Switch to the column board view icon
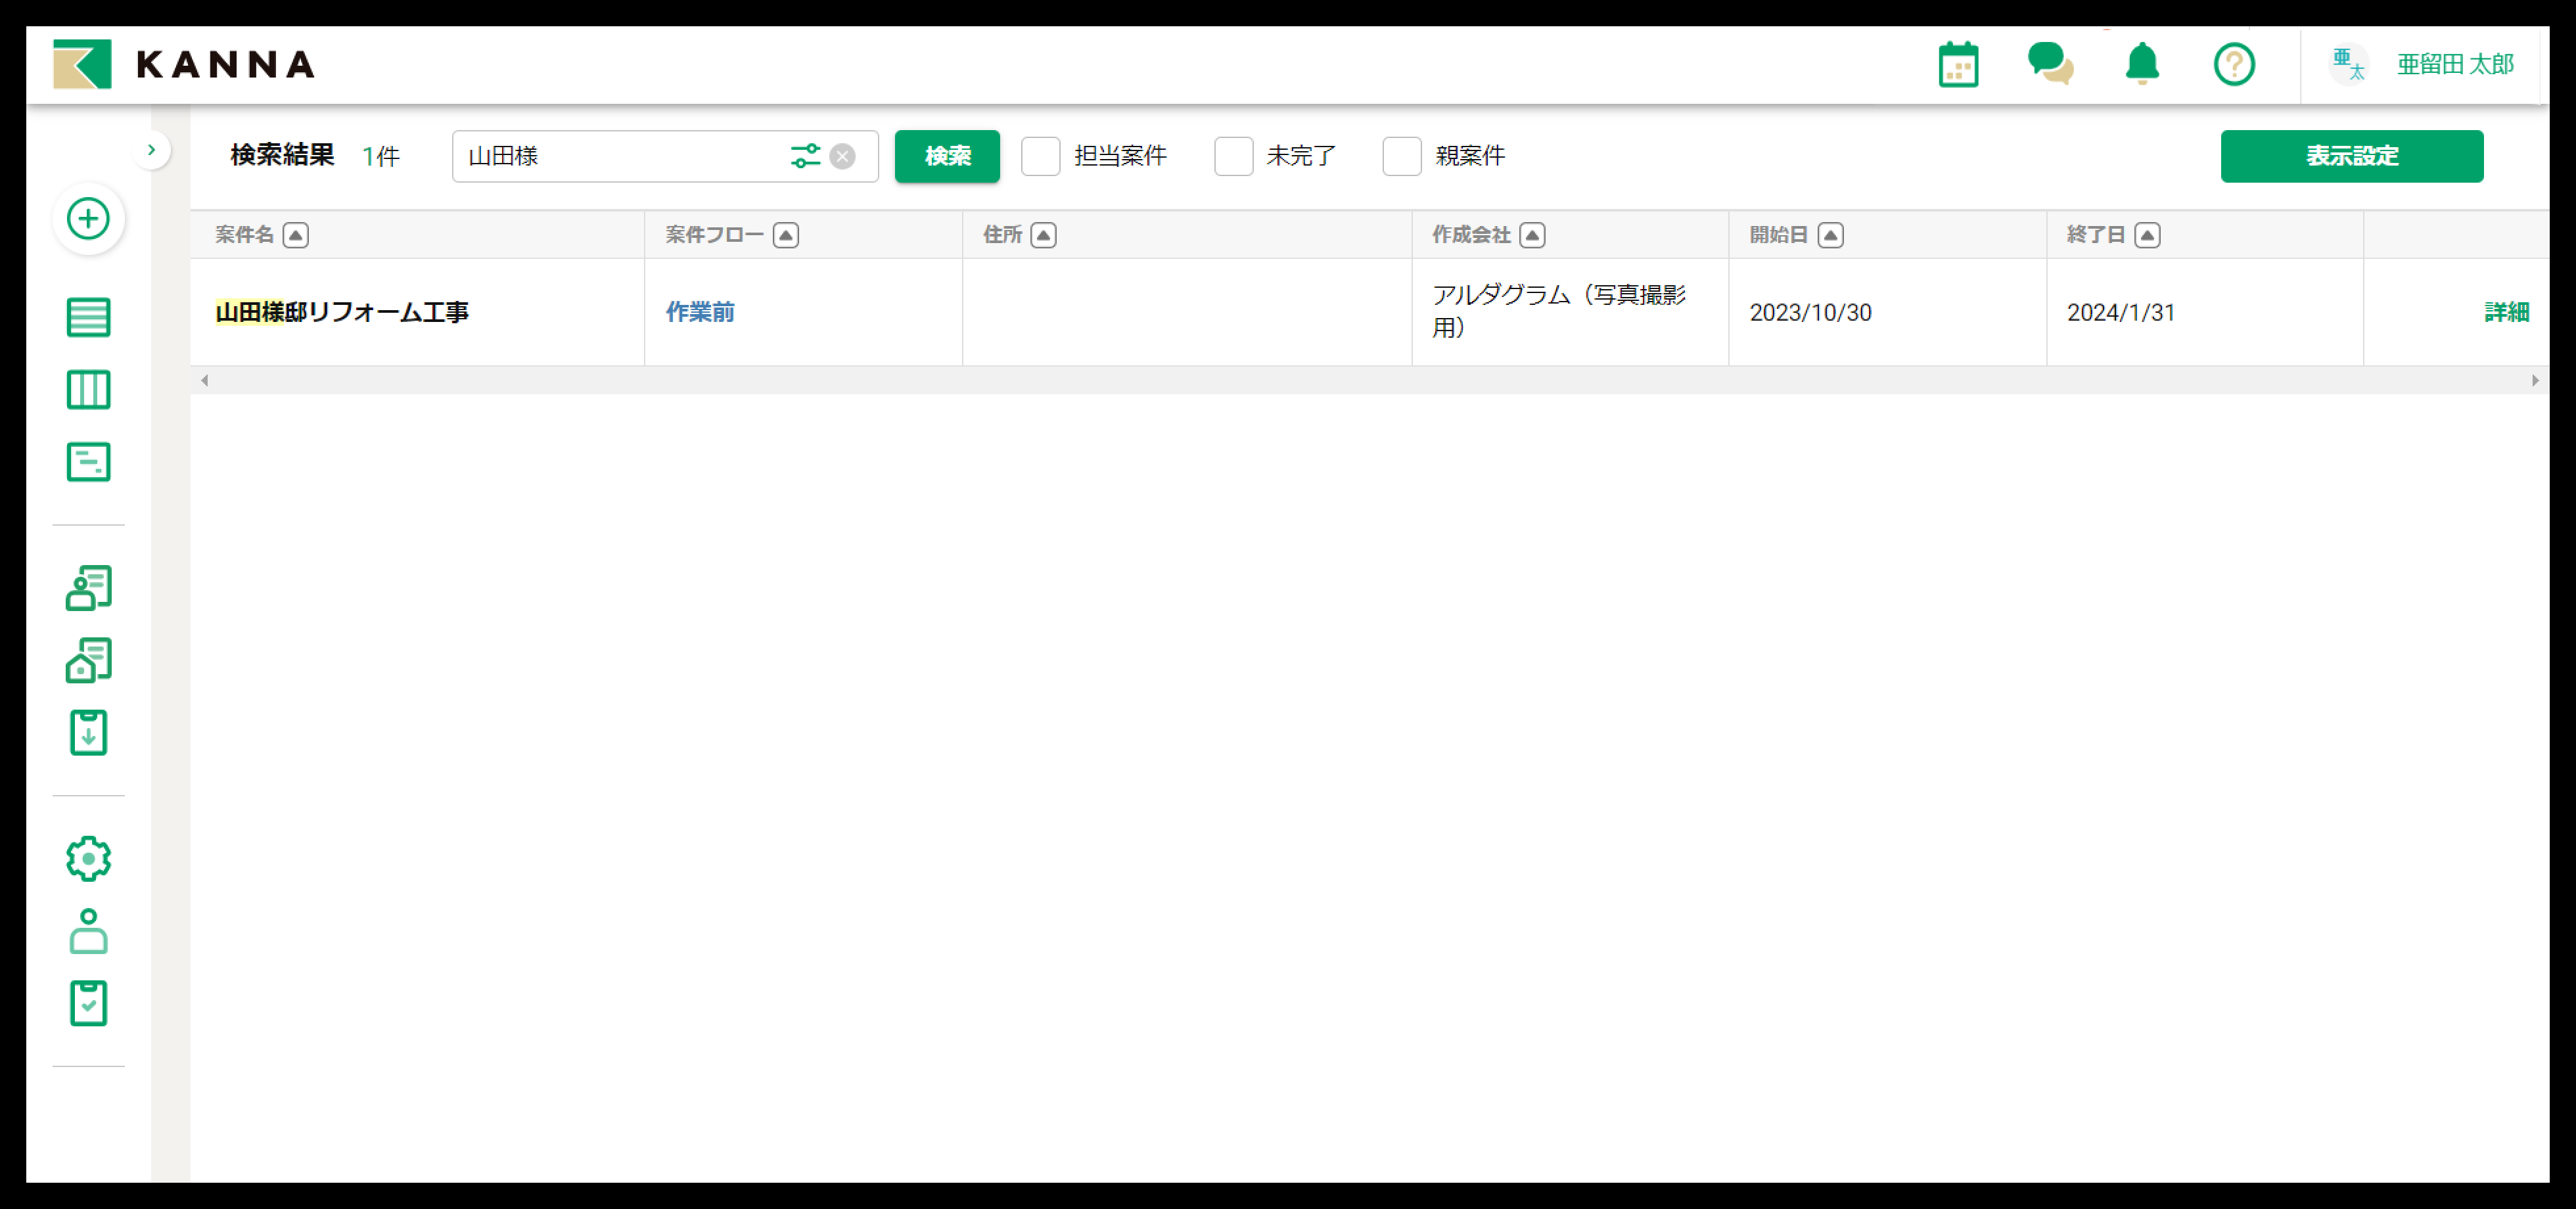Screen dimensions: 2576x1209 click(x=88, y=390)
